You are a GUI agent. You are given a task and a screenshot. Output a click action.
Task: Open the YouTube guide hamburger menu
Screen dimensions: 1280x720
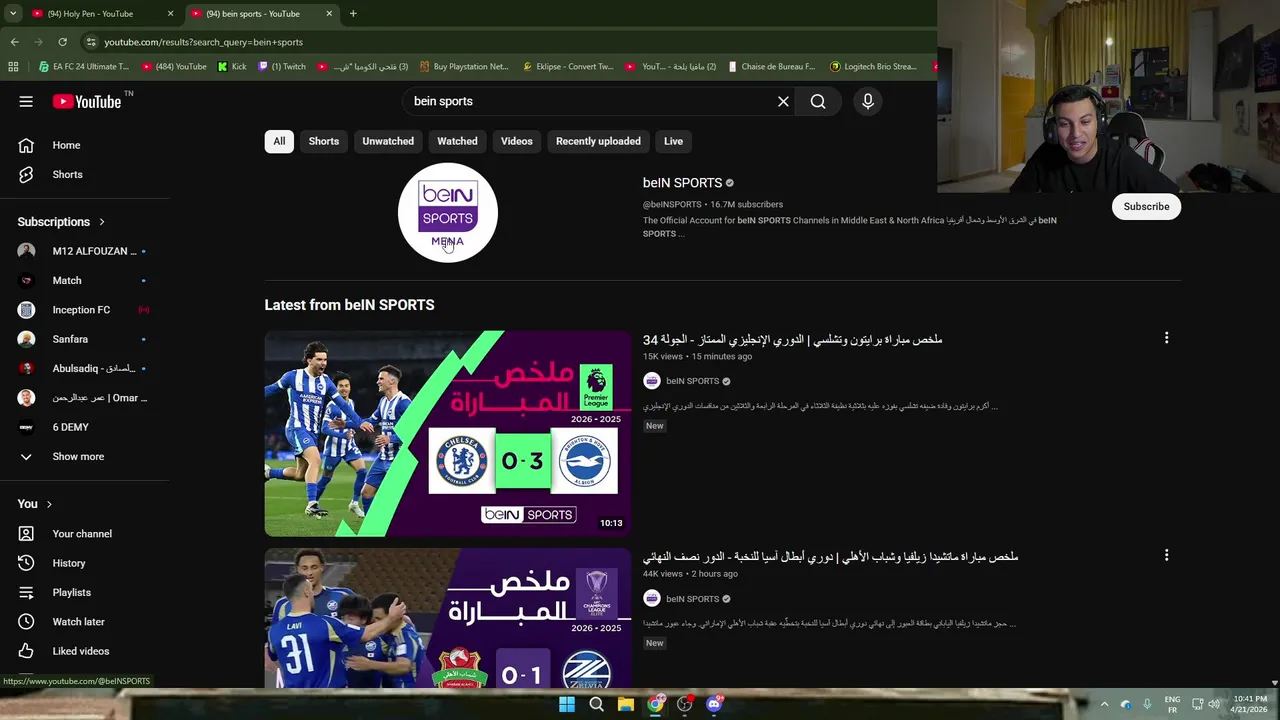(26, 101)
